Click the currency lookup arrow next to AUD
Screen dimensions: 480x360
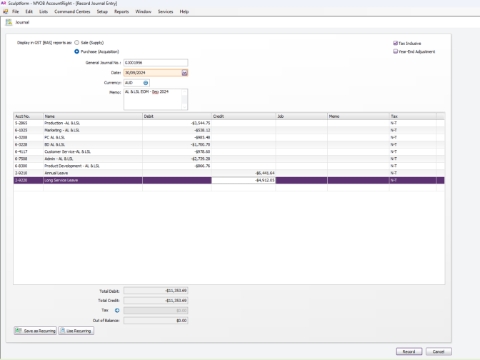(x=146, y=83)
